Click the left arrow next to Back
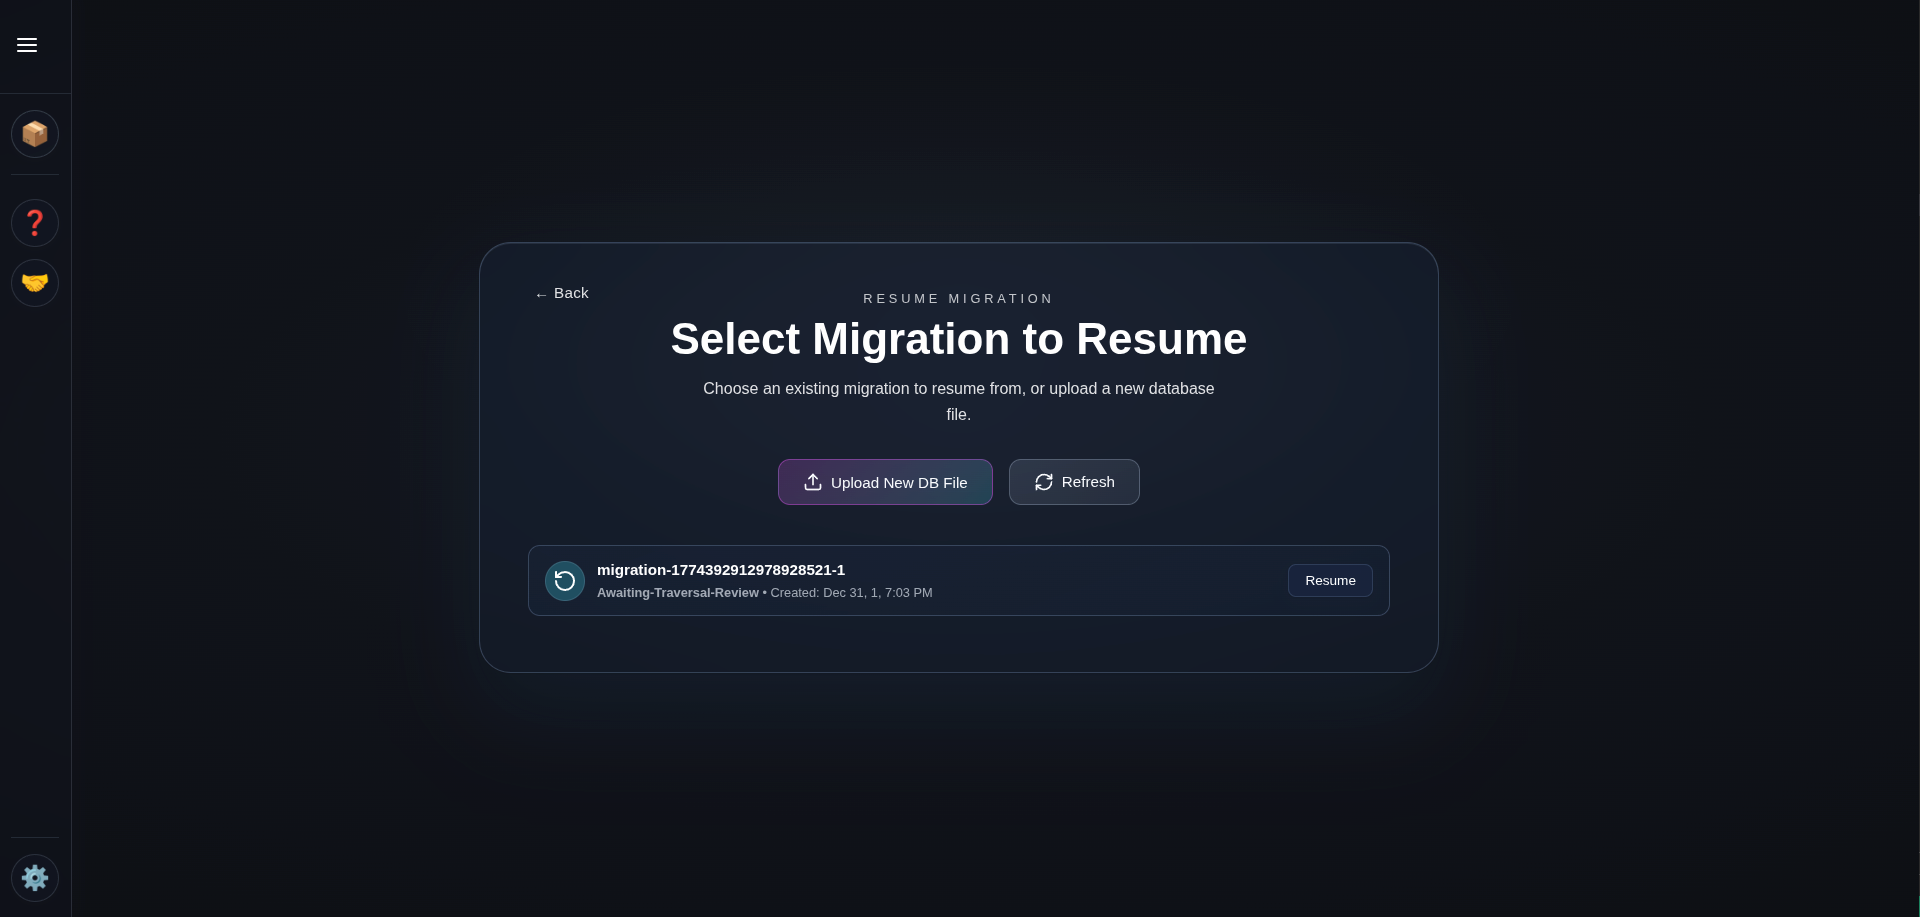This screenshot has height=917, width=1920. tap(539, 293)
